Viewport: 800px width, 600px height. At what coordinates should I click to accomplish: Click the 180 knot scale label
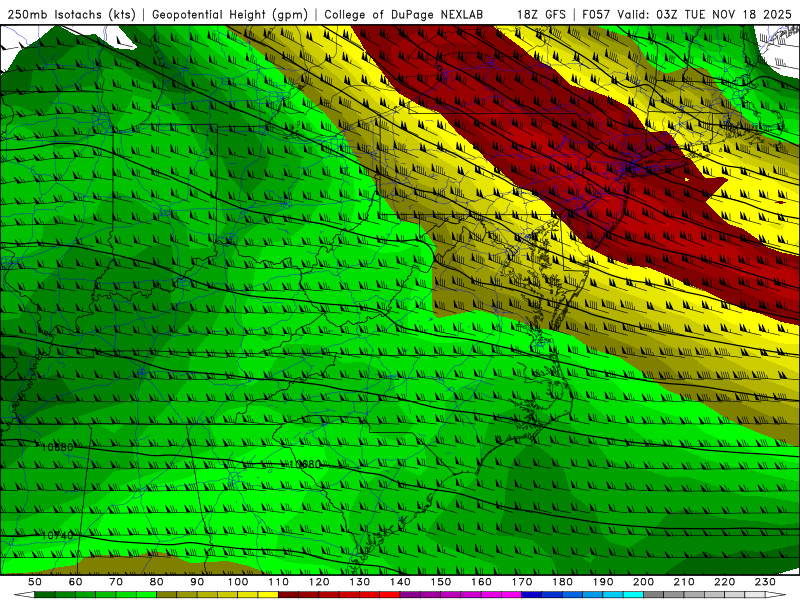[x=562, y=582]
